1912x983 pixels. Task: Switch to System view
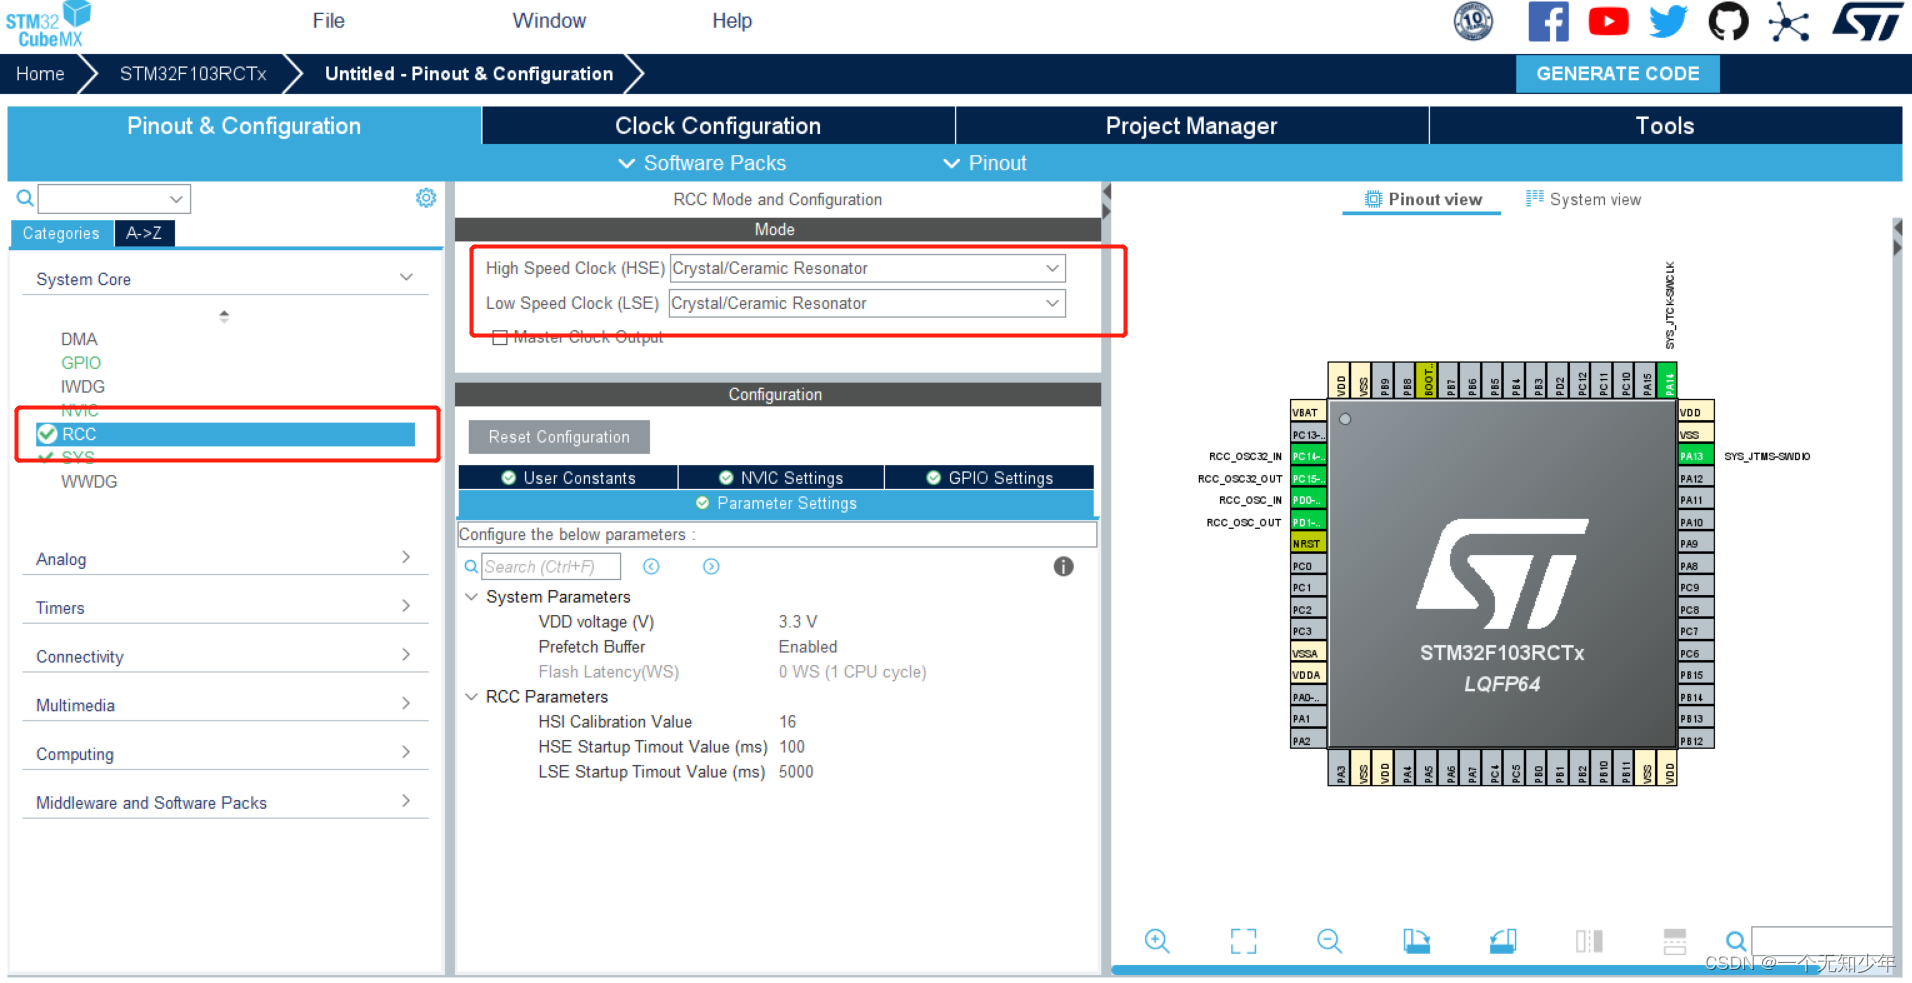pyautogui.click(x=1583, y=199)
